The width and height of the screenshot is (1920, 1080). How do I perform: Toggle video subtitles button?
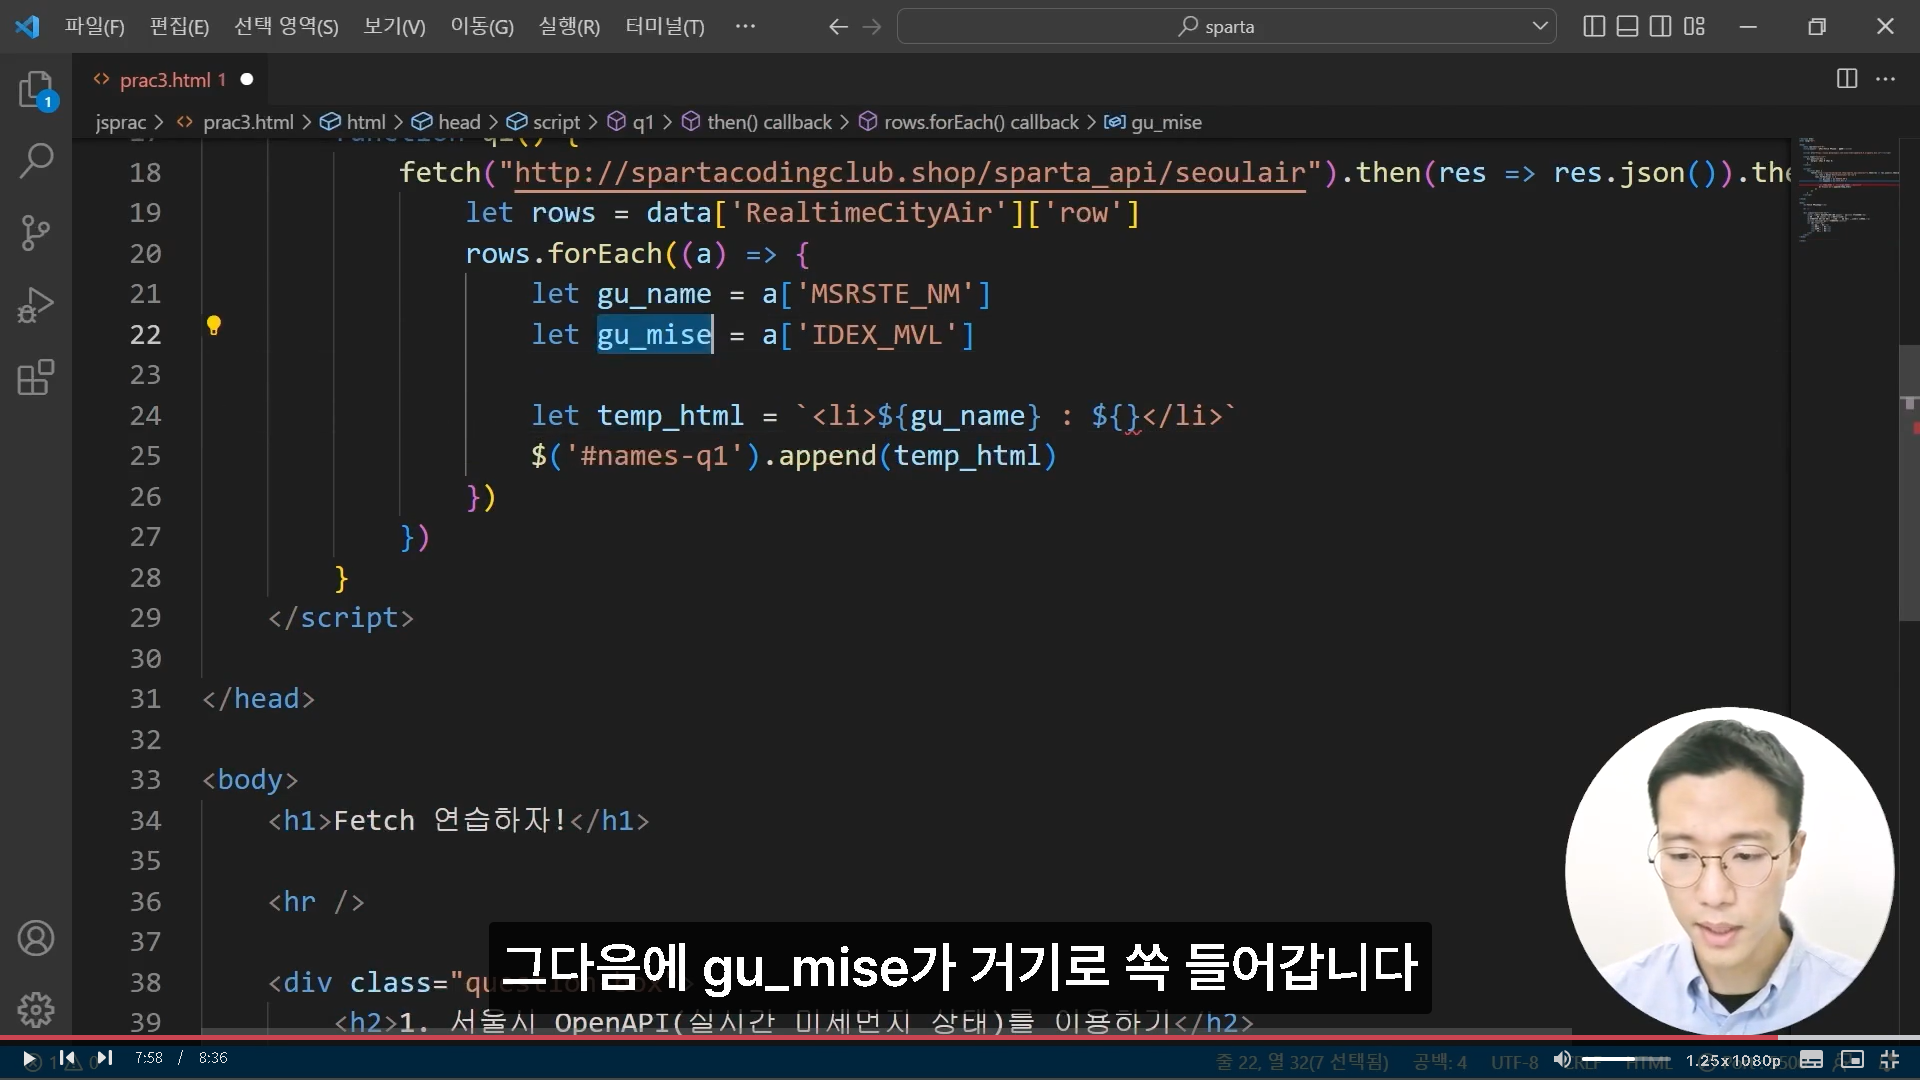click(1812, 1059)
